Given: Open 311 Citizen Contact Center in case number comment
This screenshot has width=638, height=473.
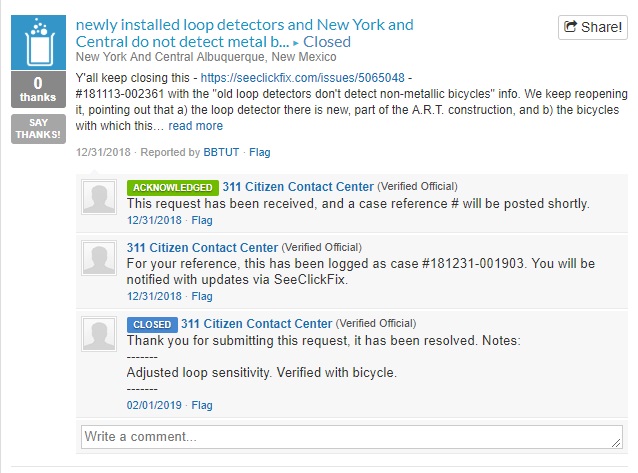Looking at the screenshot, I should 202,247.
